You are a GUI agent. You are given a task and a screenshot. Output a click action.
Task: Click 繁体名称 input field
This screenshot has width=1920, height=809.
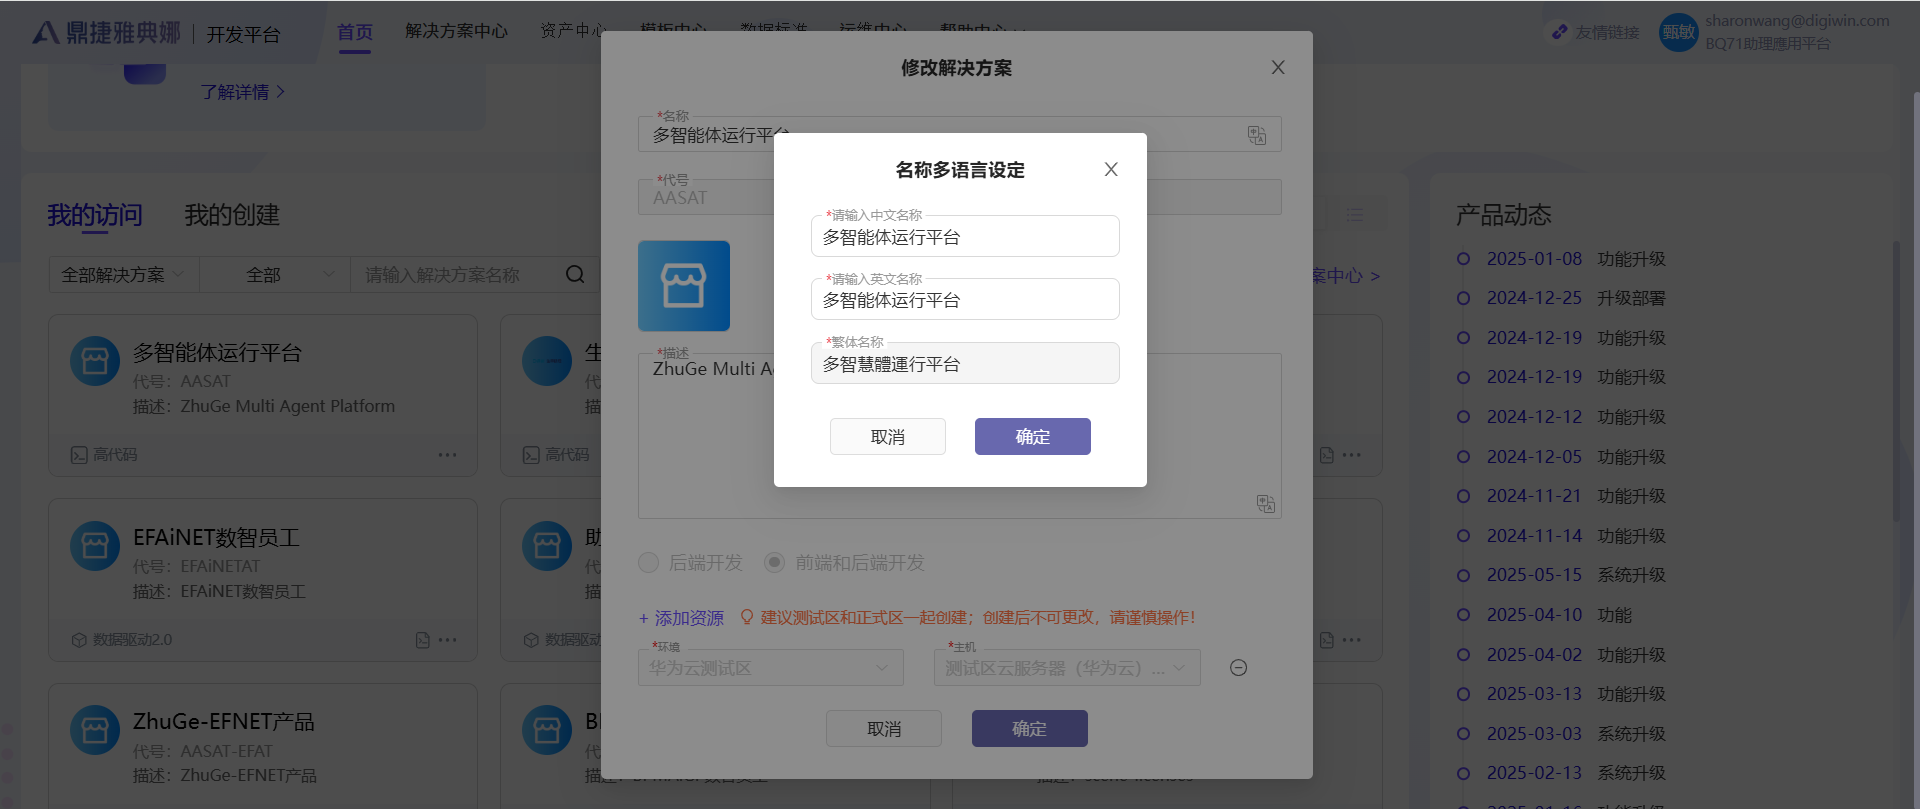tap(965, 364)
